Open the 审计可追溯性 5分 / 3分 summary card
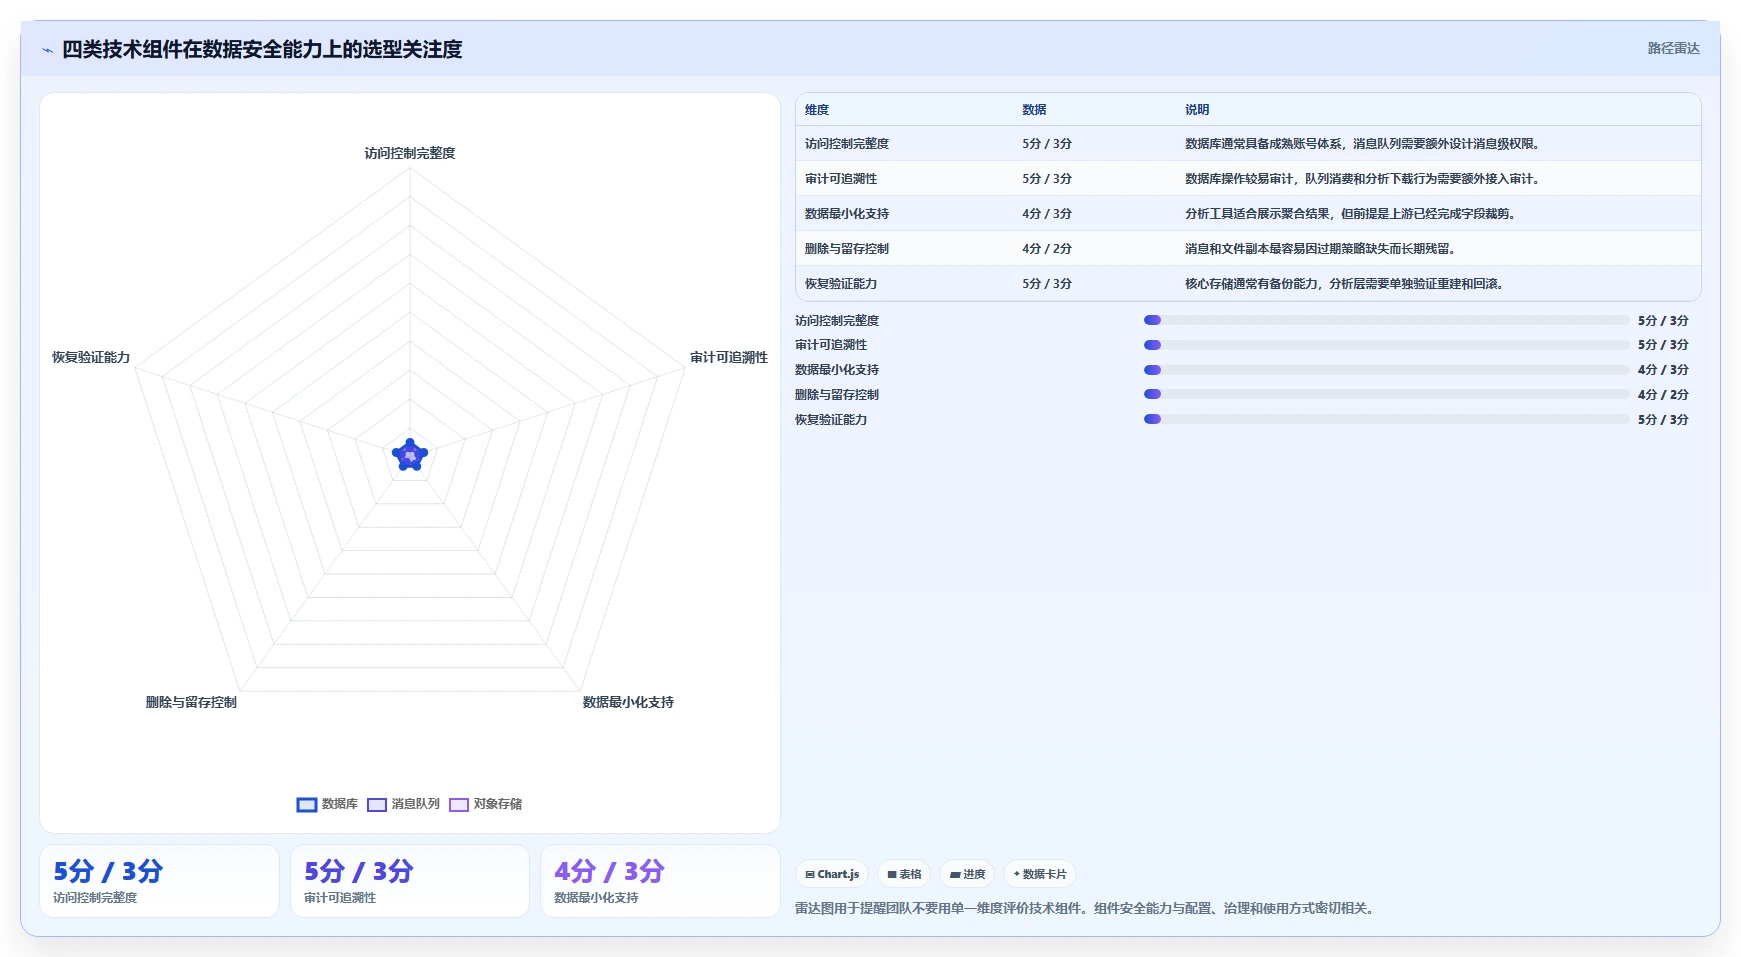1741x957 pixels. tap(410, 881)
